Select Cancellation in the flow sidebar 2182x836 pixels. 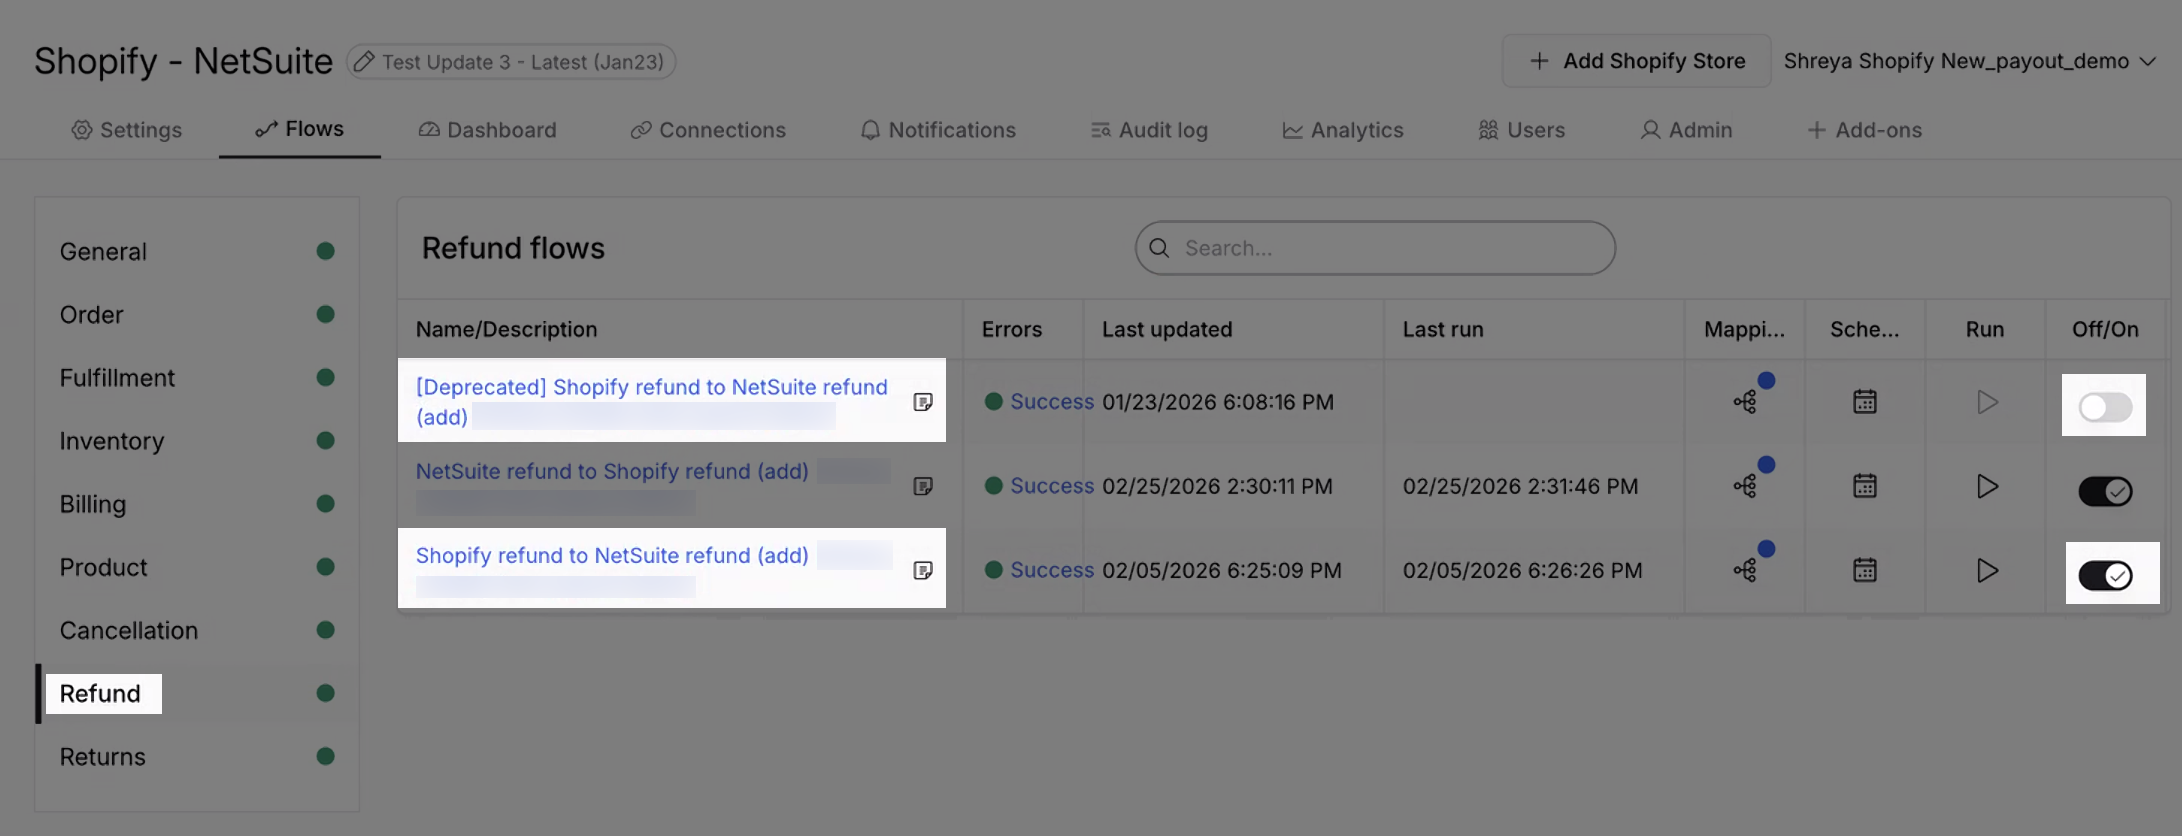(x=197, y=630)
